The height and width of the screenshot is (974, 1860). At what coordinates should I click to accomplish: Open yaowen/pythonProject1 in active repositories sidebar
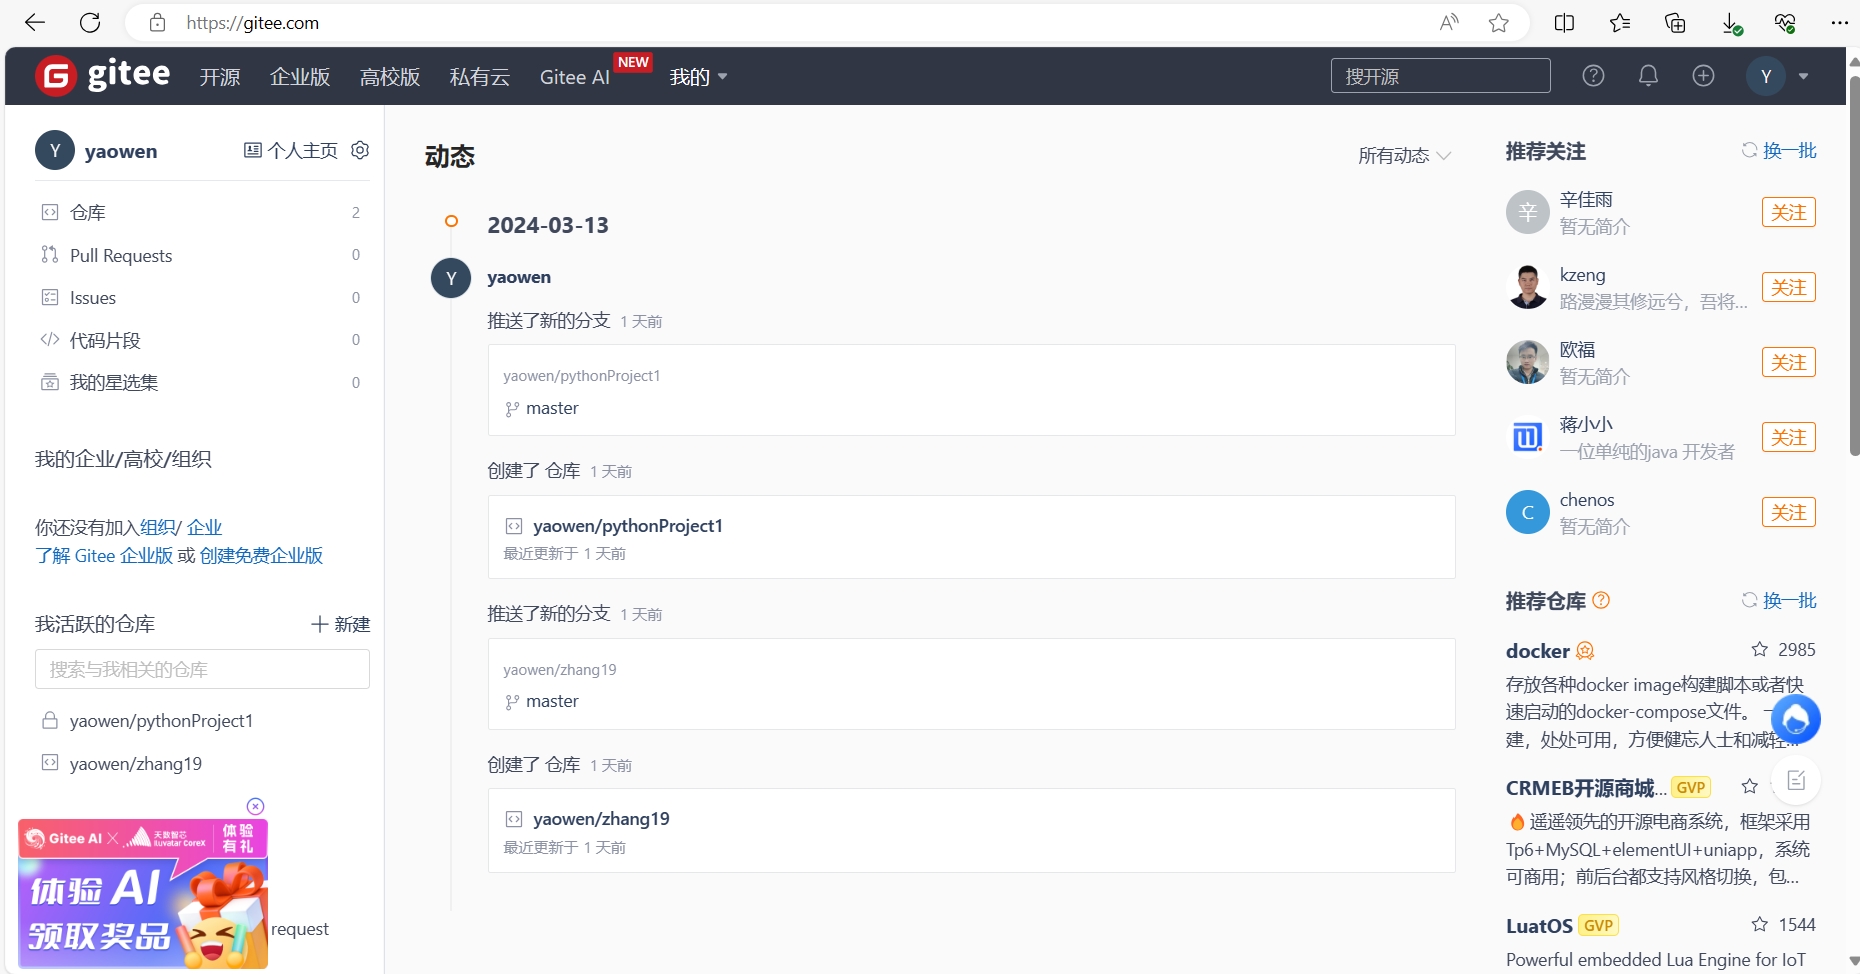[x=161, y=721]
